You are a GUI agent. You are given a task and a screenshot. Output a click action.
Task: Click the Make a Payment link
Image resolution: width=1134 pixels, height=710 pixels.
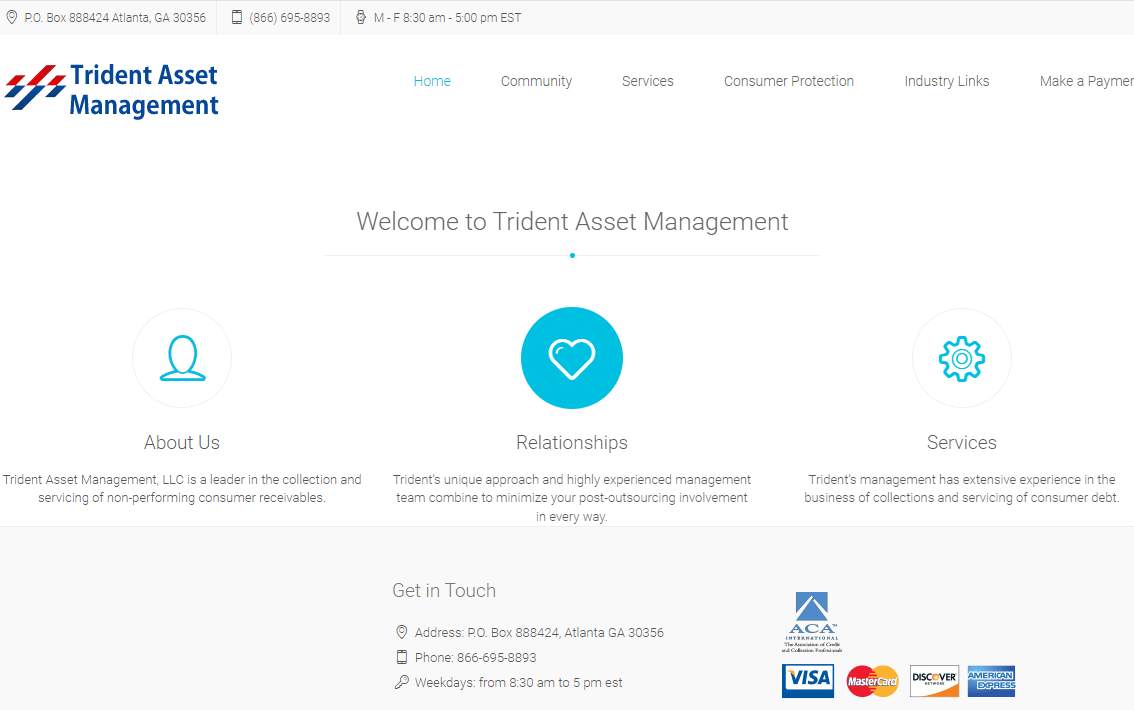pyautogui.click(x=1087, y=81)
